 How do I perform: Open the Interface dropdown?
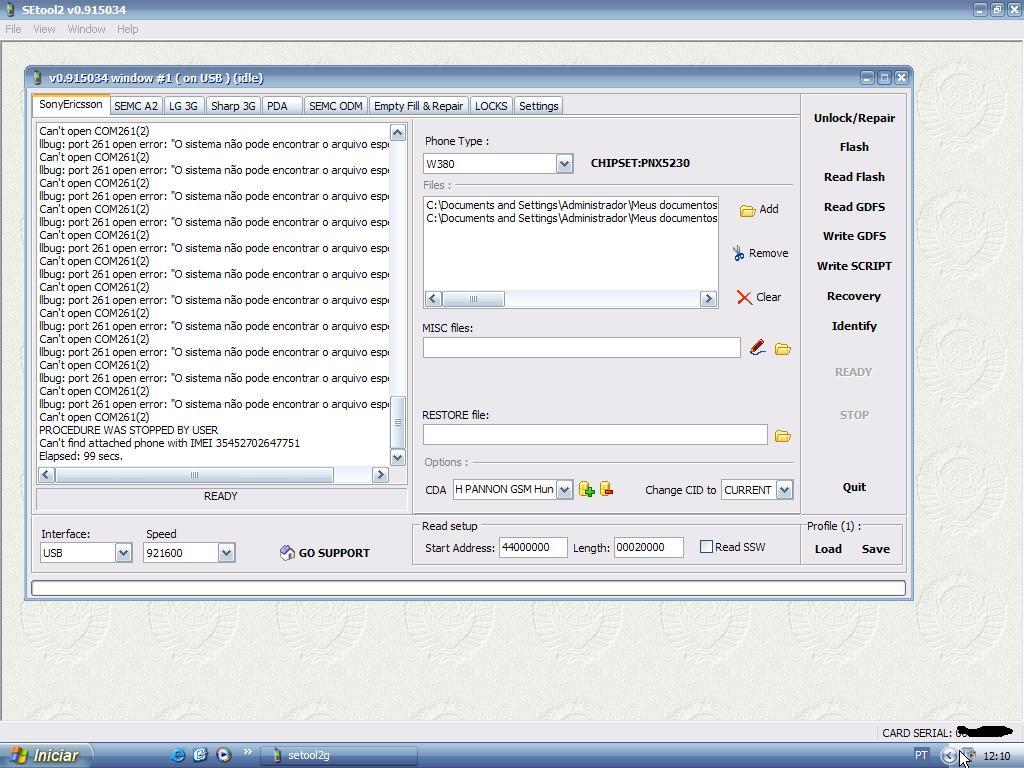[123, 553]
